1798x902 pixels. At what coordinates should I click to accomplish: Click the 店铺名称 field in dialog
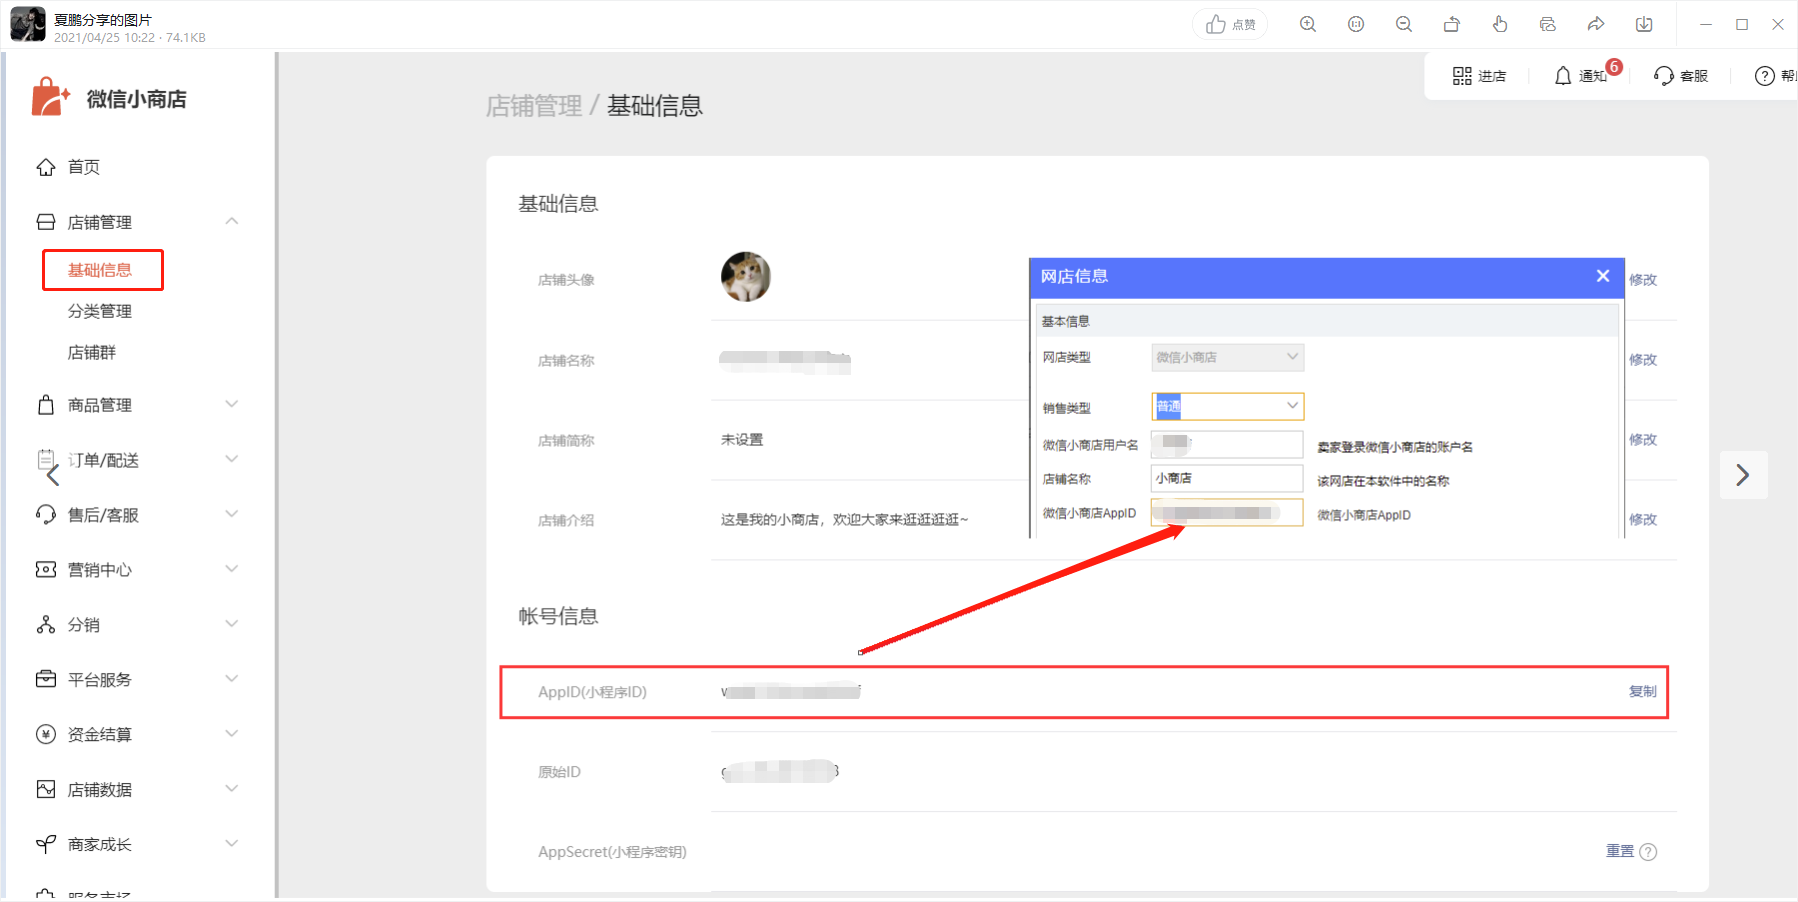pos(1228,478)
